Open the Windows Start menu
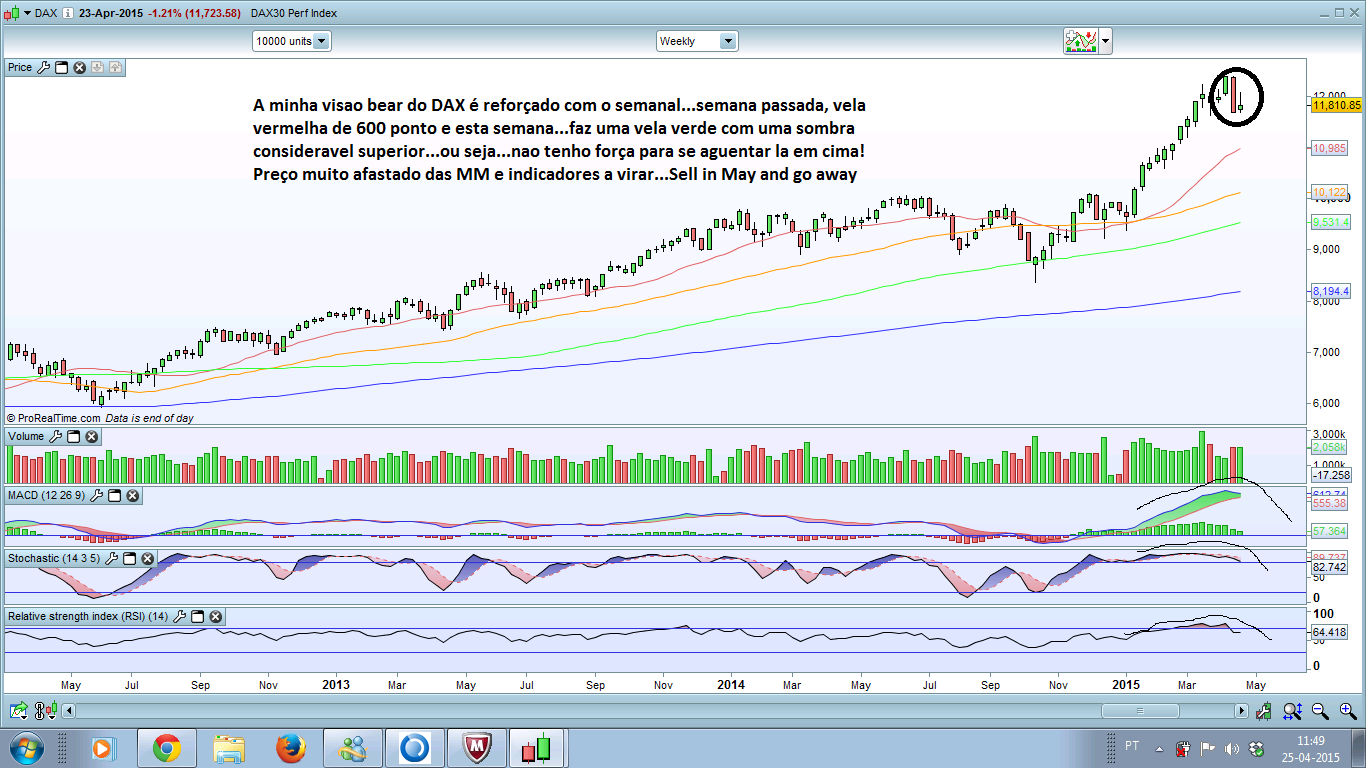The width and height of the screenshot is (1366, 768). pyautogui.click(x=27, y=747)
